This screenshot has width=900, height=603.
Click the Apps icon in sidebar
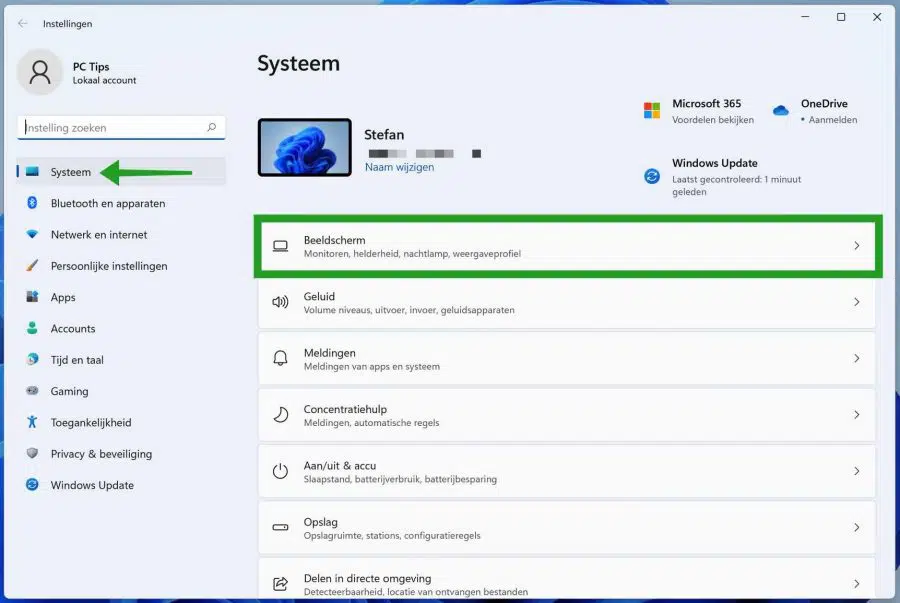coord(32,297)
